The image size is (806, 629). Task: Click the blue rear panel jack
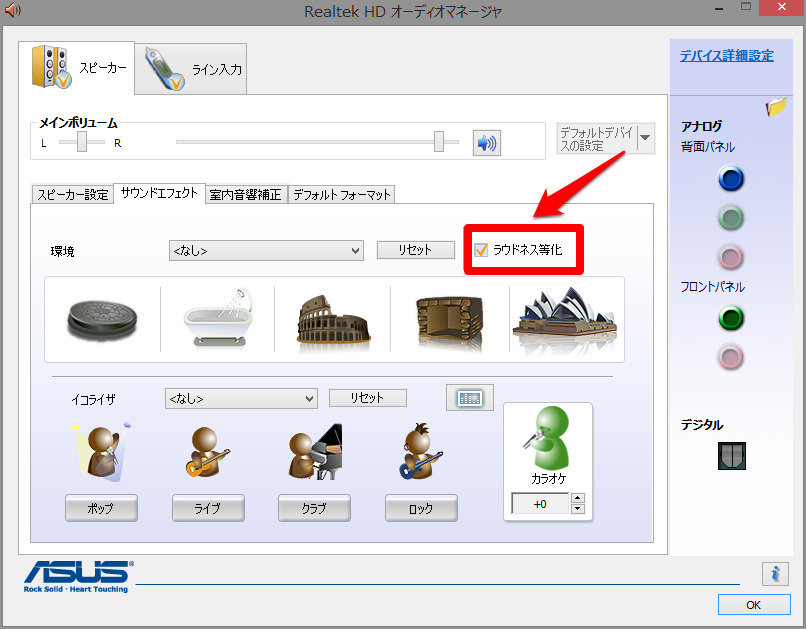tap(730, 179)
